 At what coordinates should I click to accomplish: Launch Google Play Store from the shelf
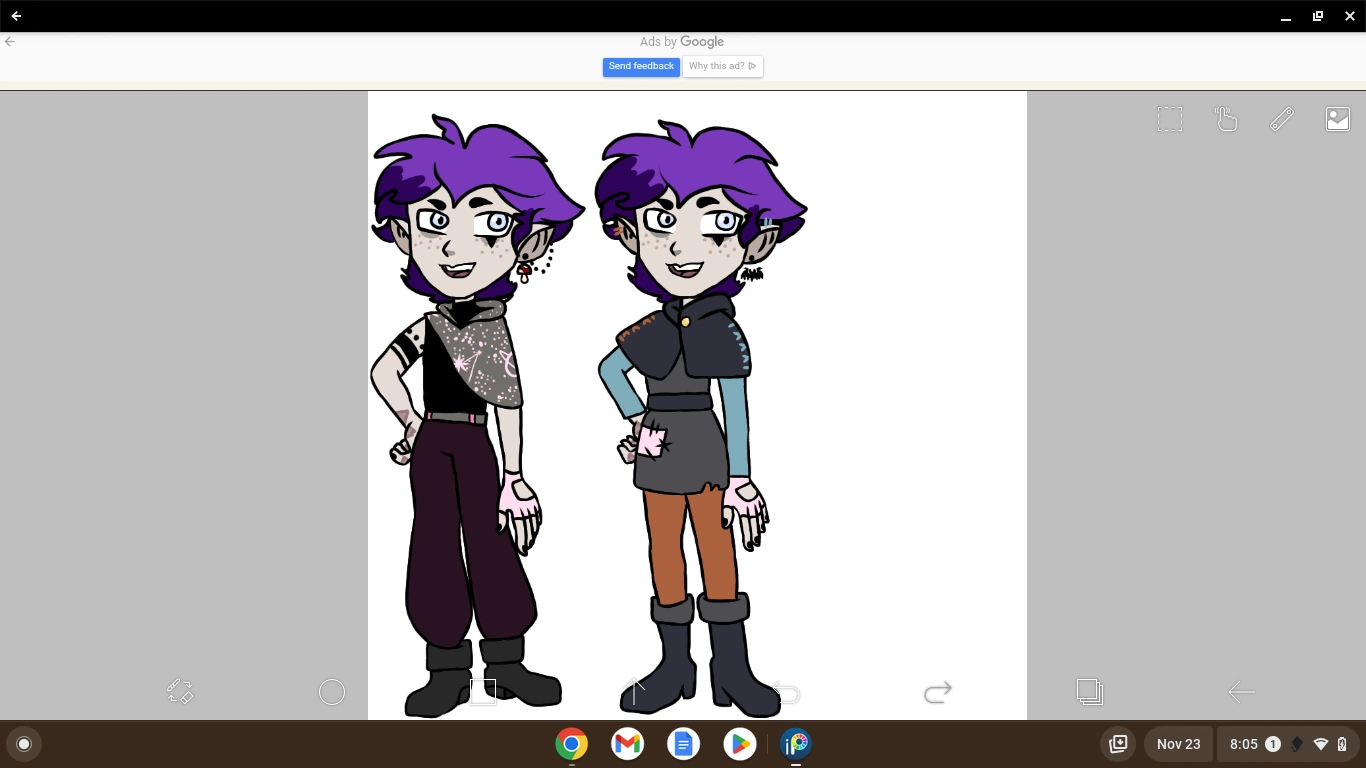coord(740,744)
